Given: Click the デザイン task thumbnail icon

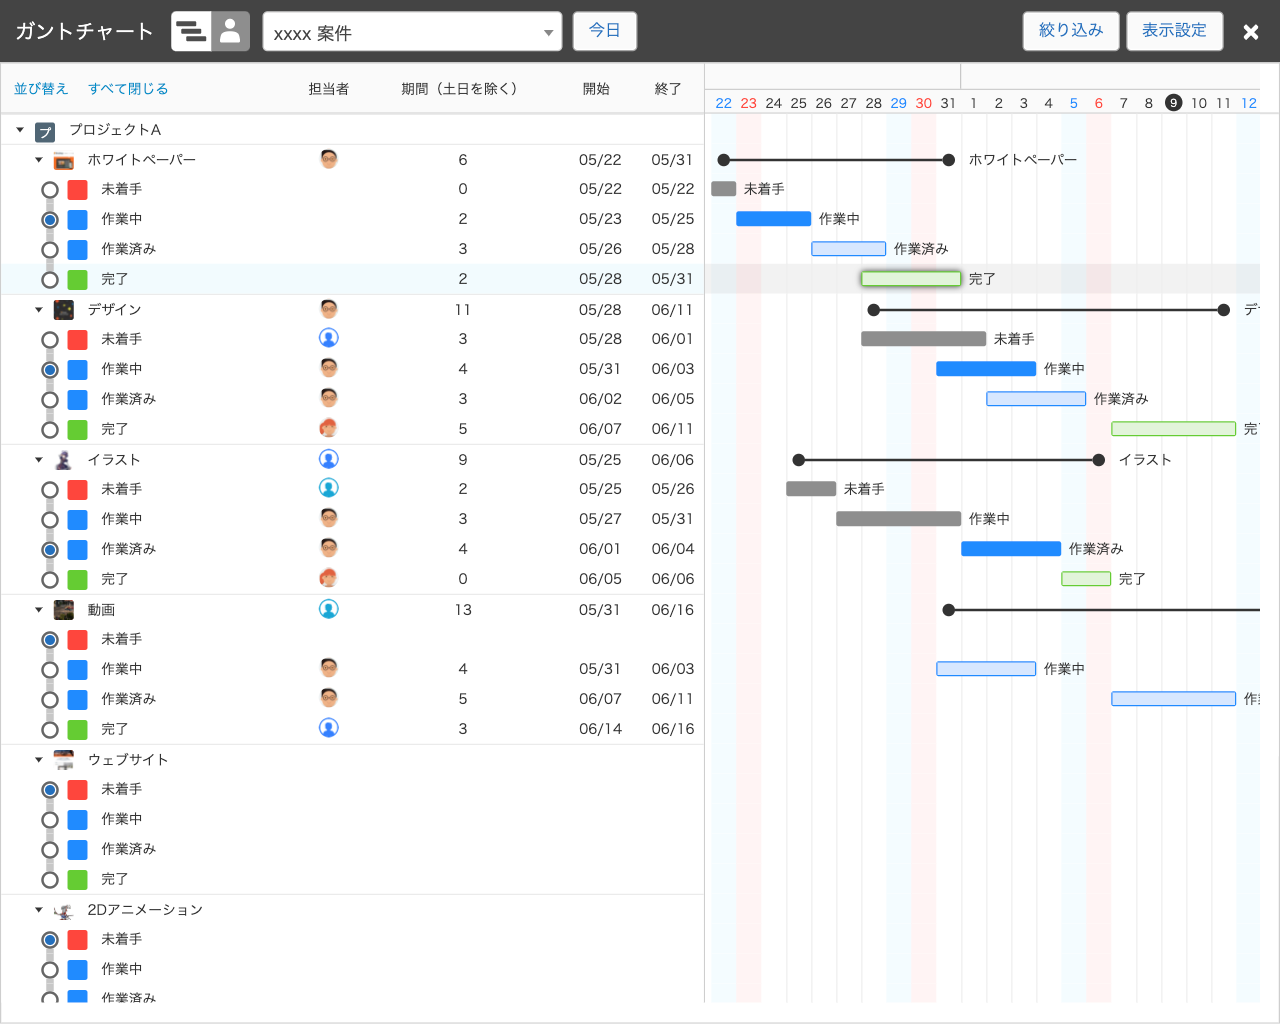Looking at the screenshot, I should (x=64, y=310).
